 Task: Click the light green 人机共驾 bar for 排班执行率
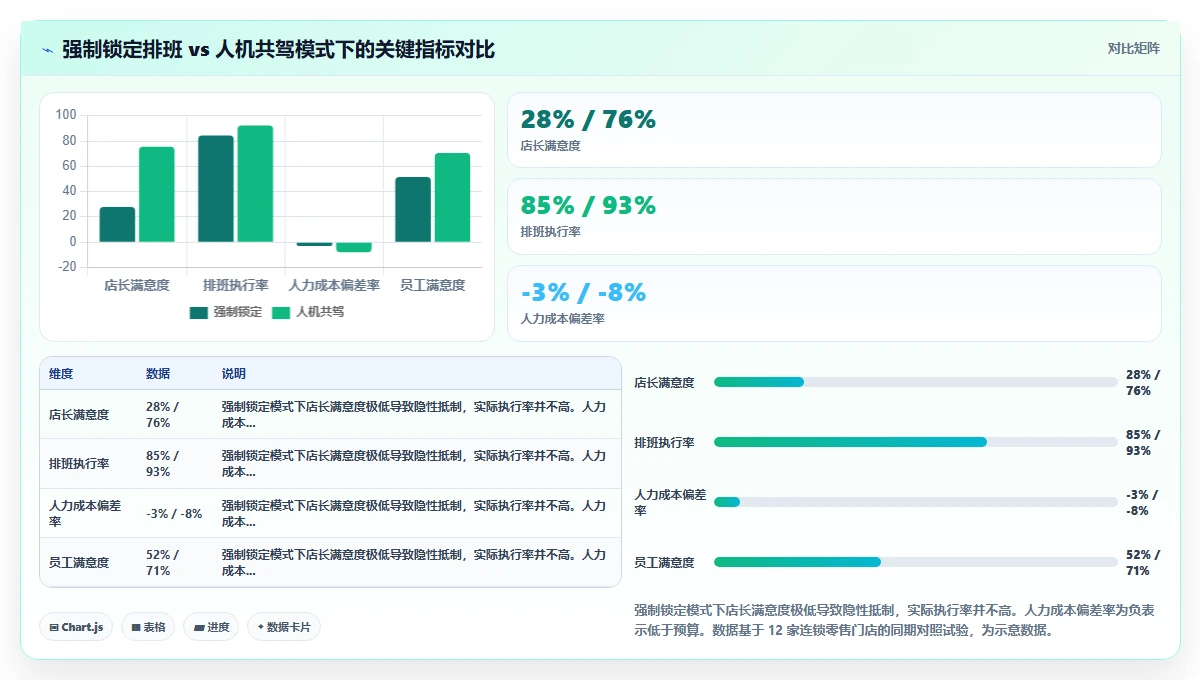(255, 184)
